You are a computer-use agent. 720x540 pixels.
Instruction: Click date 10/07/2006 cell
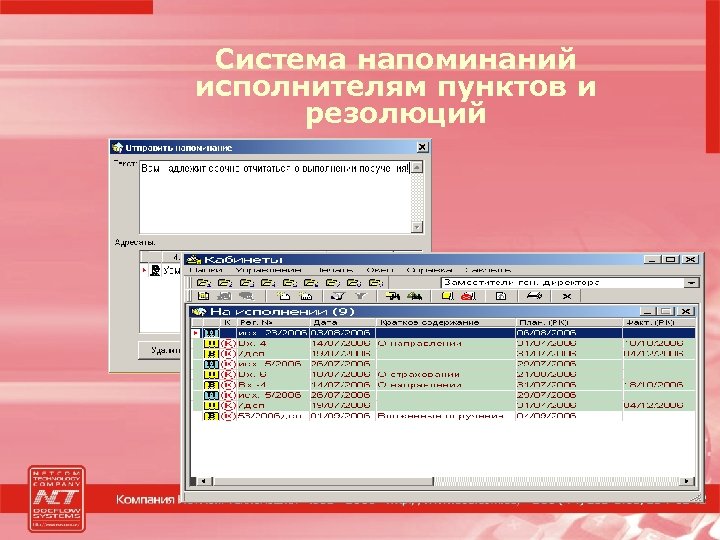pyautogui.click(x=343, y=374)
